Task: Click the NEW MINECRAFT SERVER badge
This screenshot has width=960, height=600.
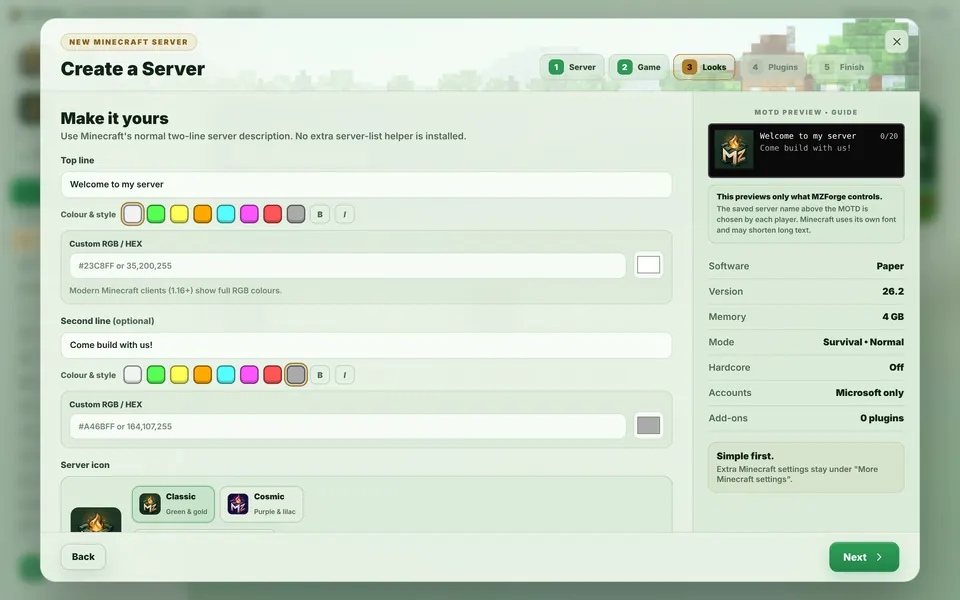Action: pyautogui.click(x=129, y=42)
